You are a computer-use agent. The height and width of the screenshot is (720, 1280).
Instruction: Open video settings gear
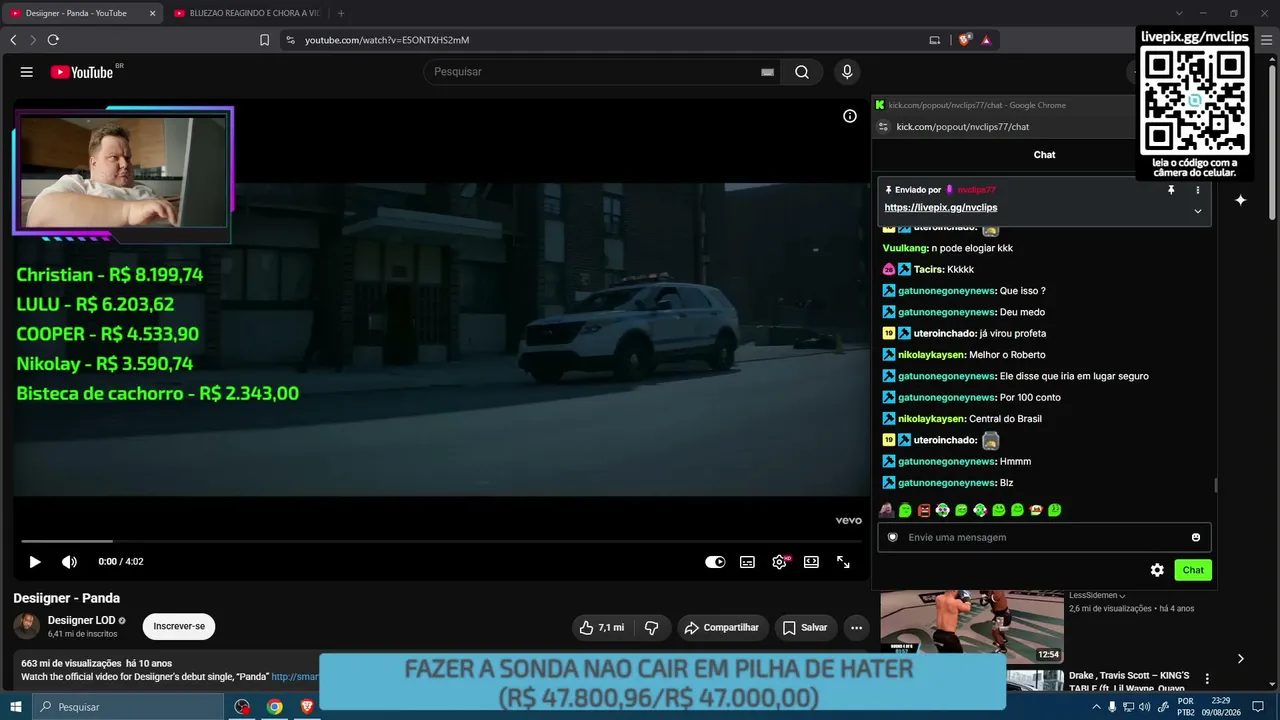click(779, 562)
